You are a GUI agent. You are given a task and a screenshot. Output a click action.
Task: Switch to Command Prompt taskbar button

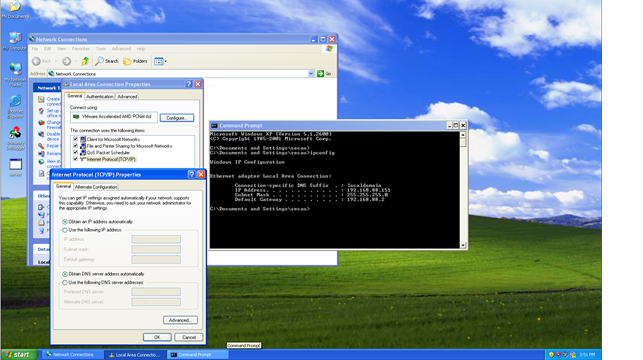pyautogui.click(x=198, y=355)
